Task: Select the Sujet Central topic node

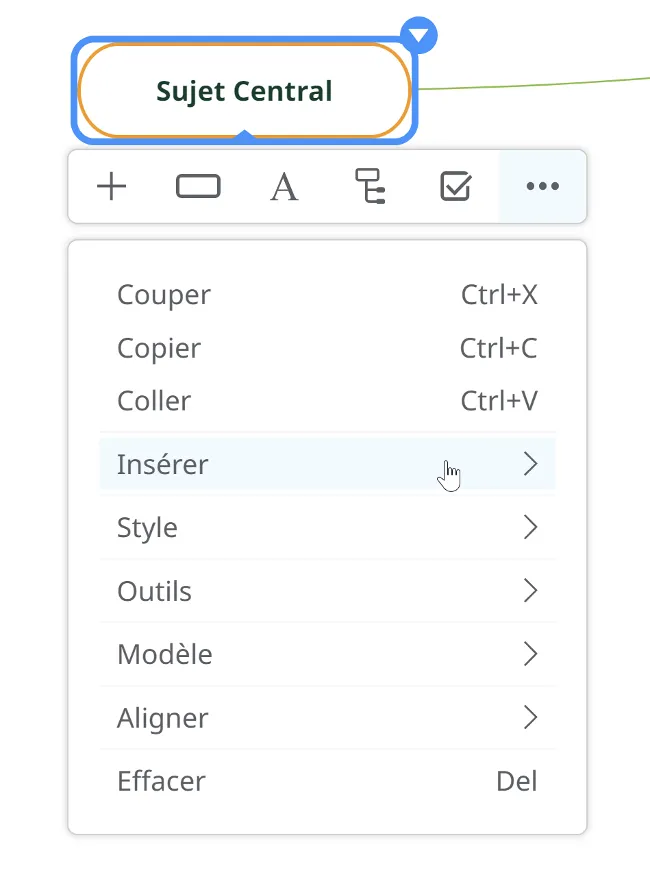Action: pyautogui.click(x=244, y=91)
